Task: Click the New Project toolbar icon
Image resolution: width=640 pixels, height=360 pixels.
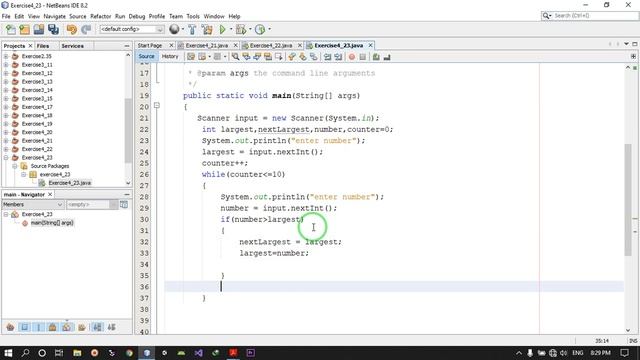Action: (24, 29)
